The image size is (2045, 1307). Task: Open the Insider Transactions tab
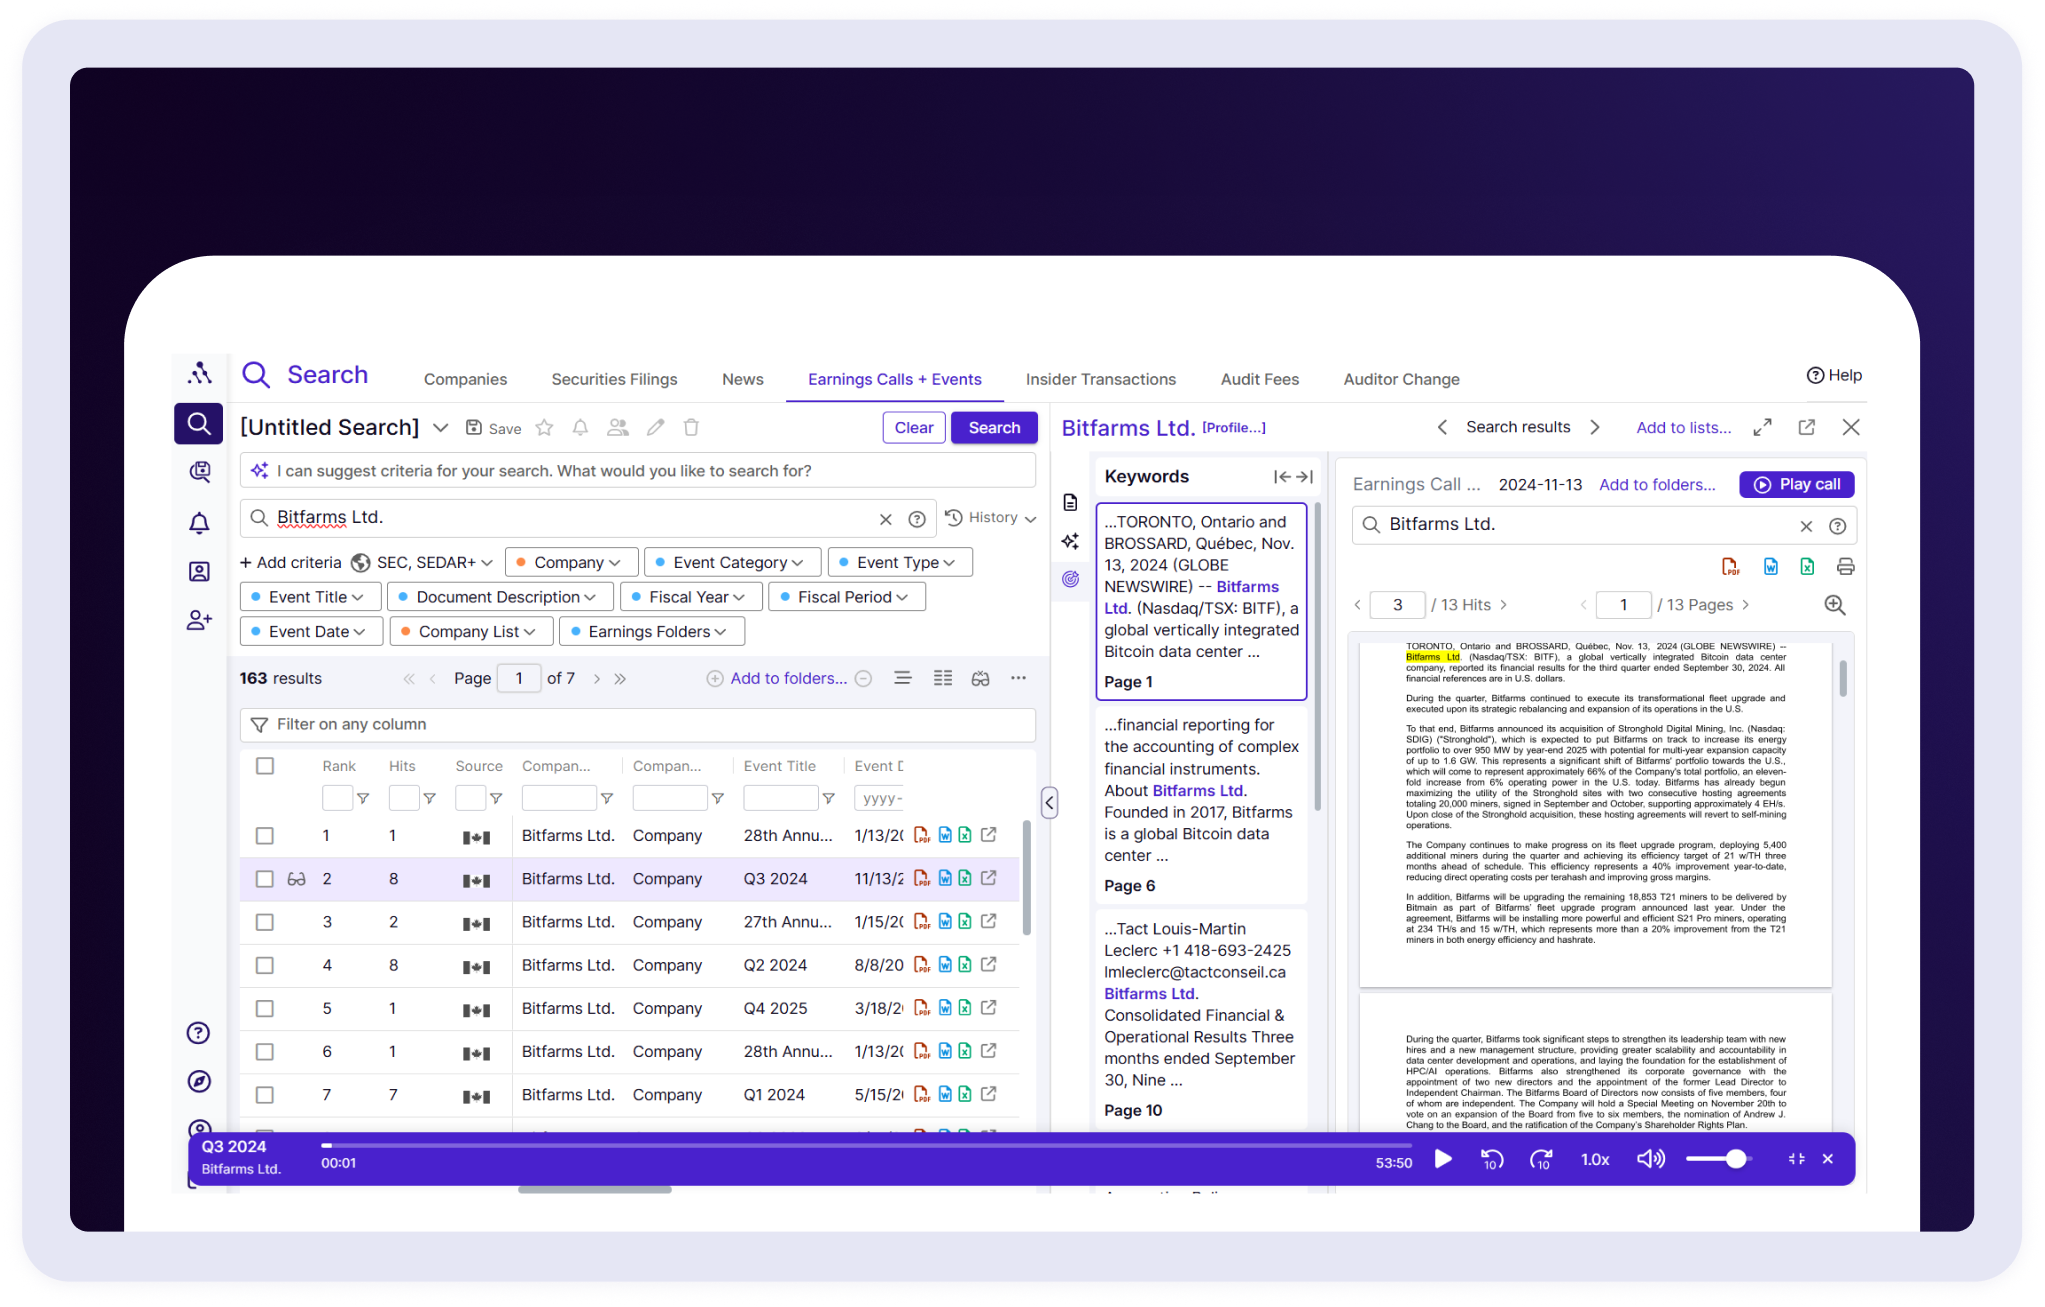click(x=1100, y=380)
